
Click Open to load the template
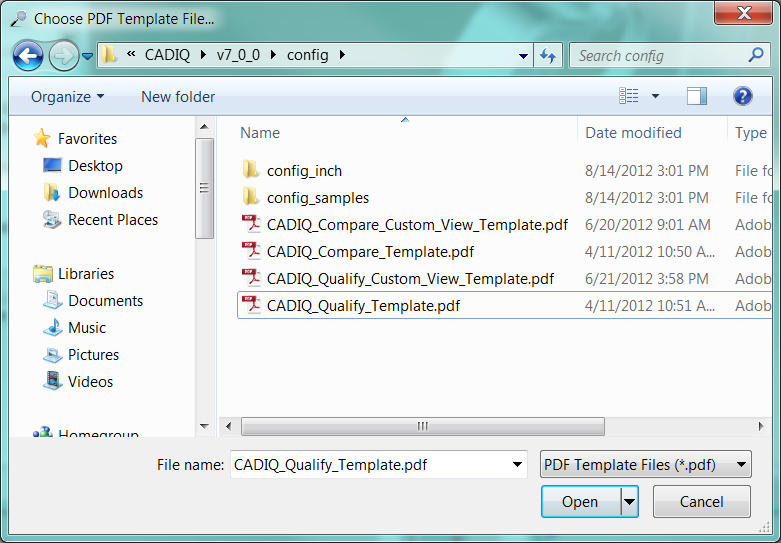click(x=580, y=501)
